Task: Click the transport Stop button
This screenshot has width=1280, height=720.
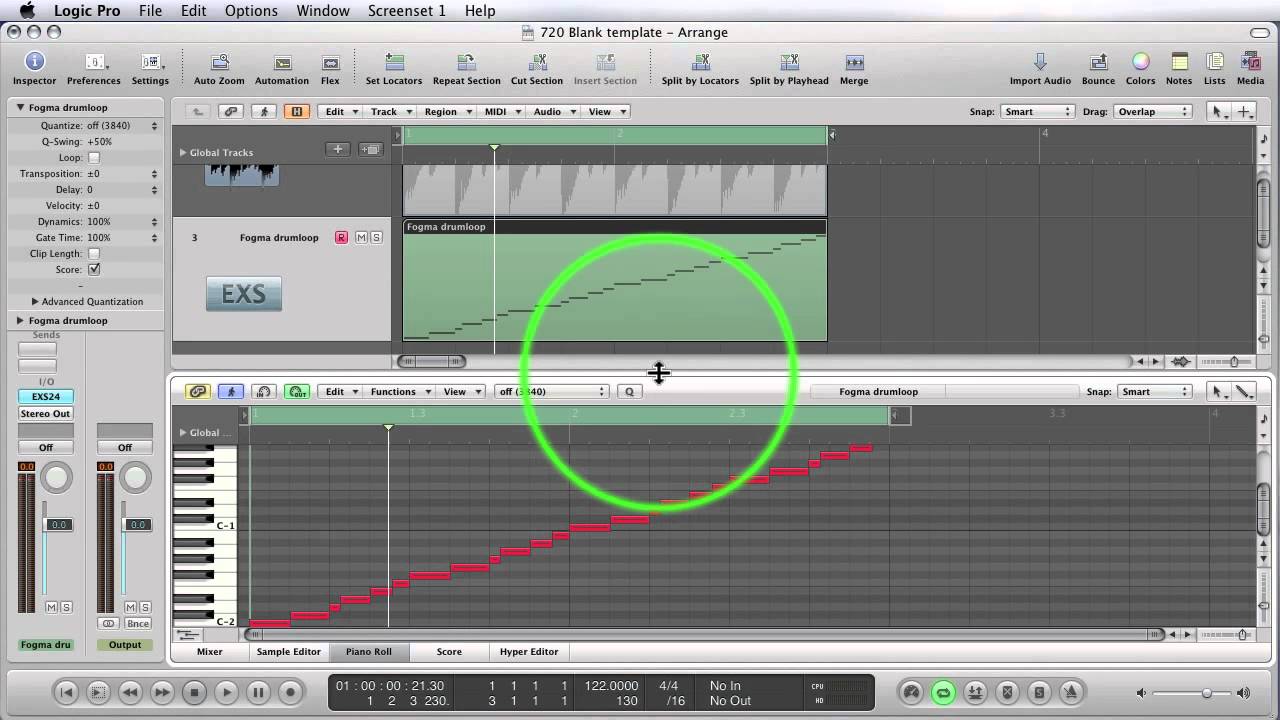Action: [x=194, y=692]
